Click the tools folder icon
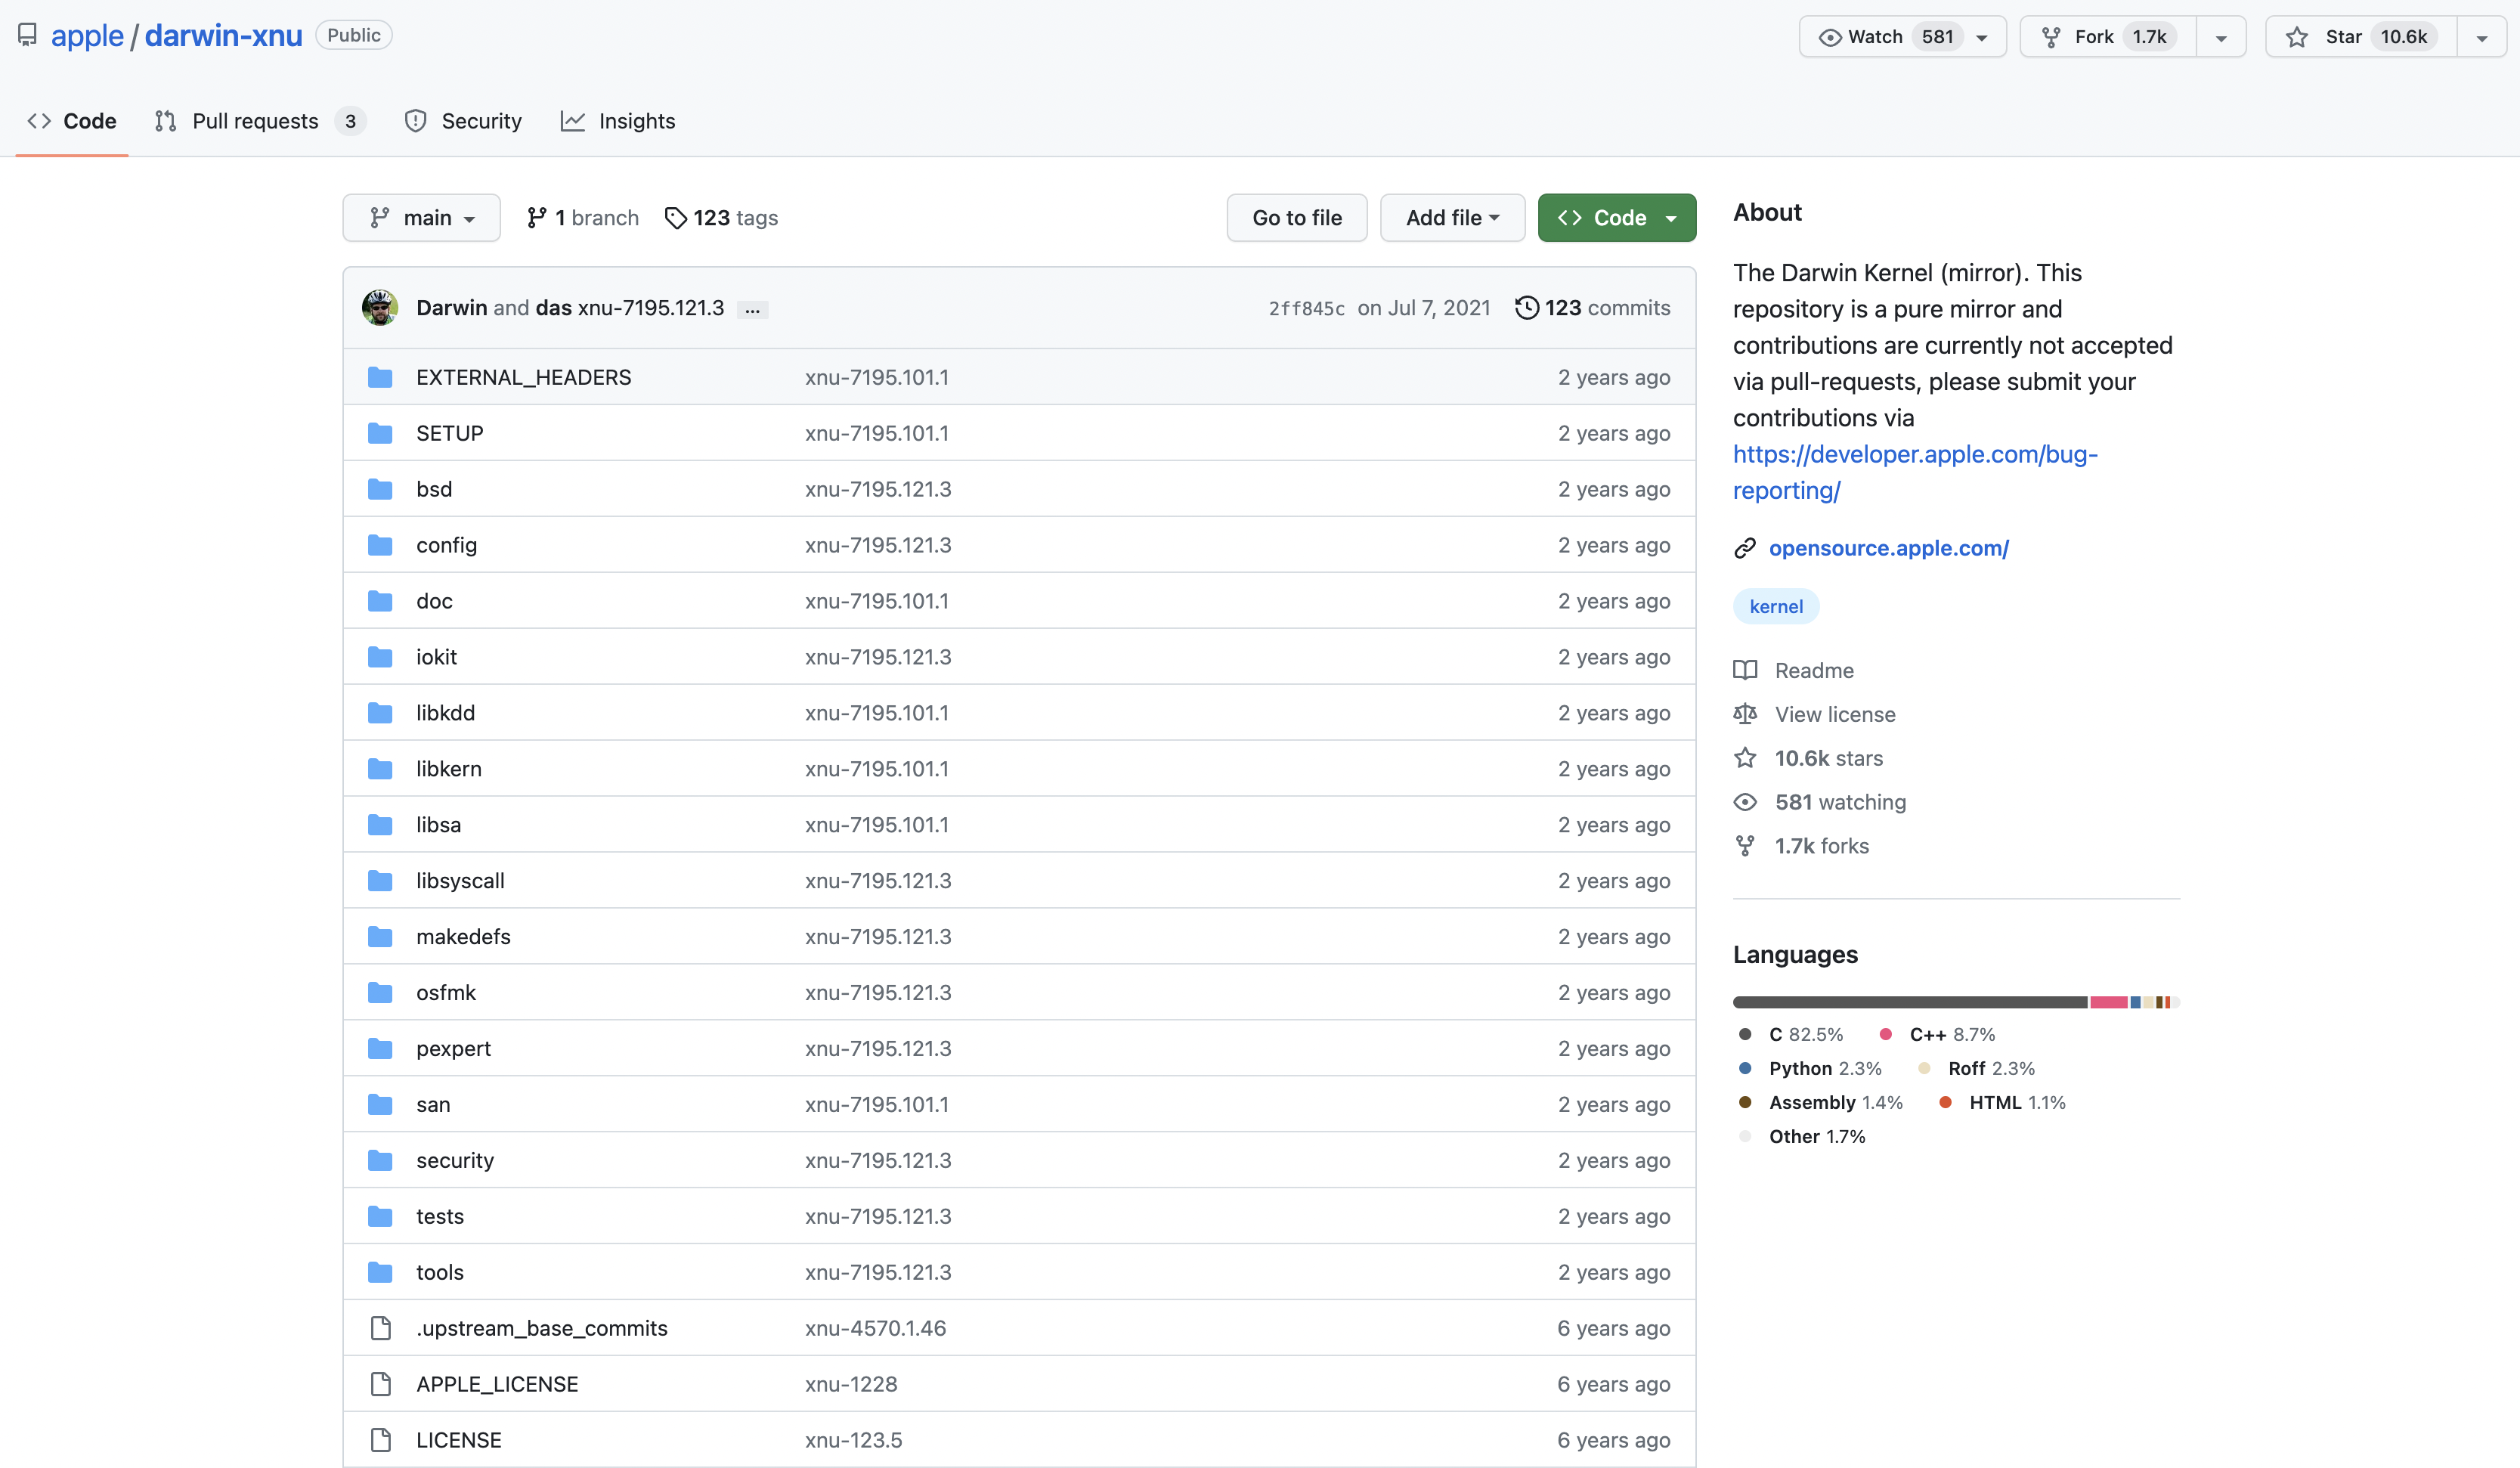The width and height of the screenshot is (2520, 1468). tap(380, 1273)
